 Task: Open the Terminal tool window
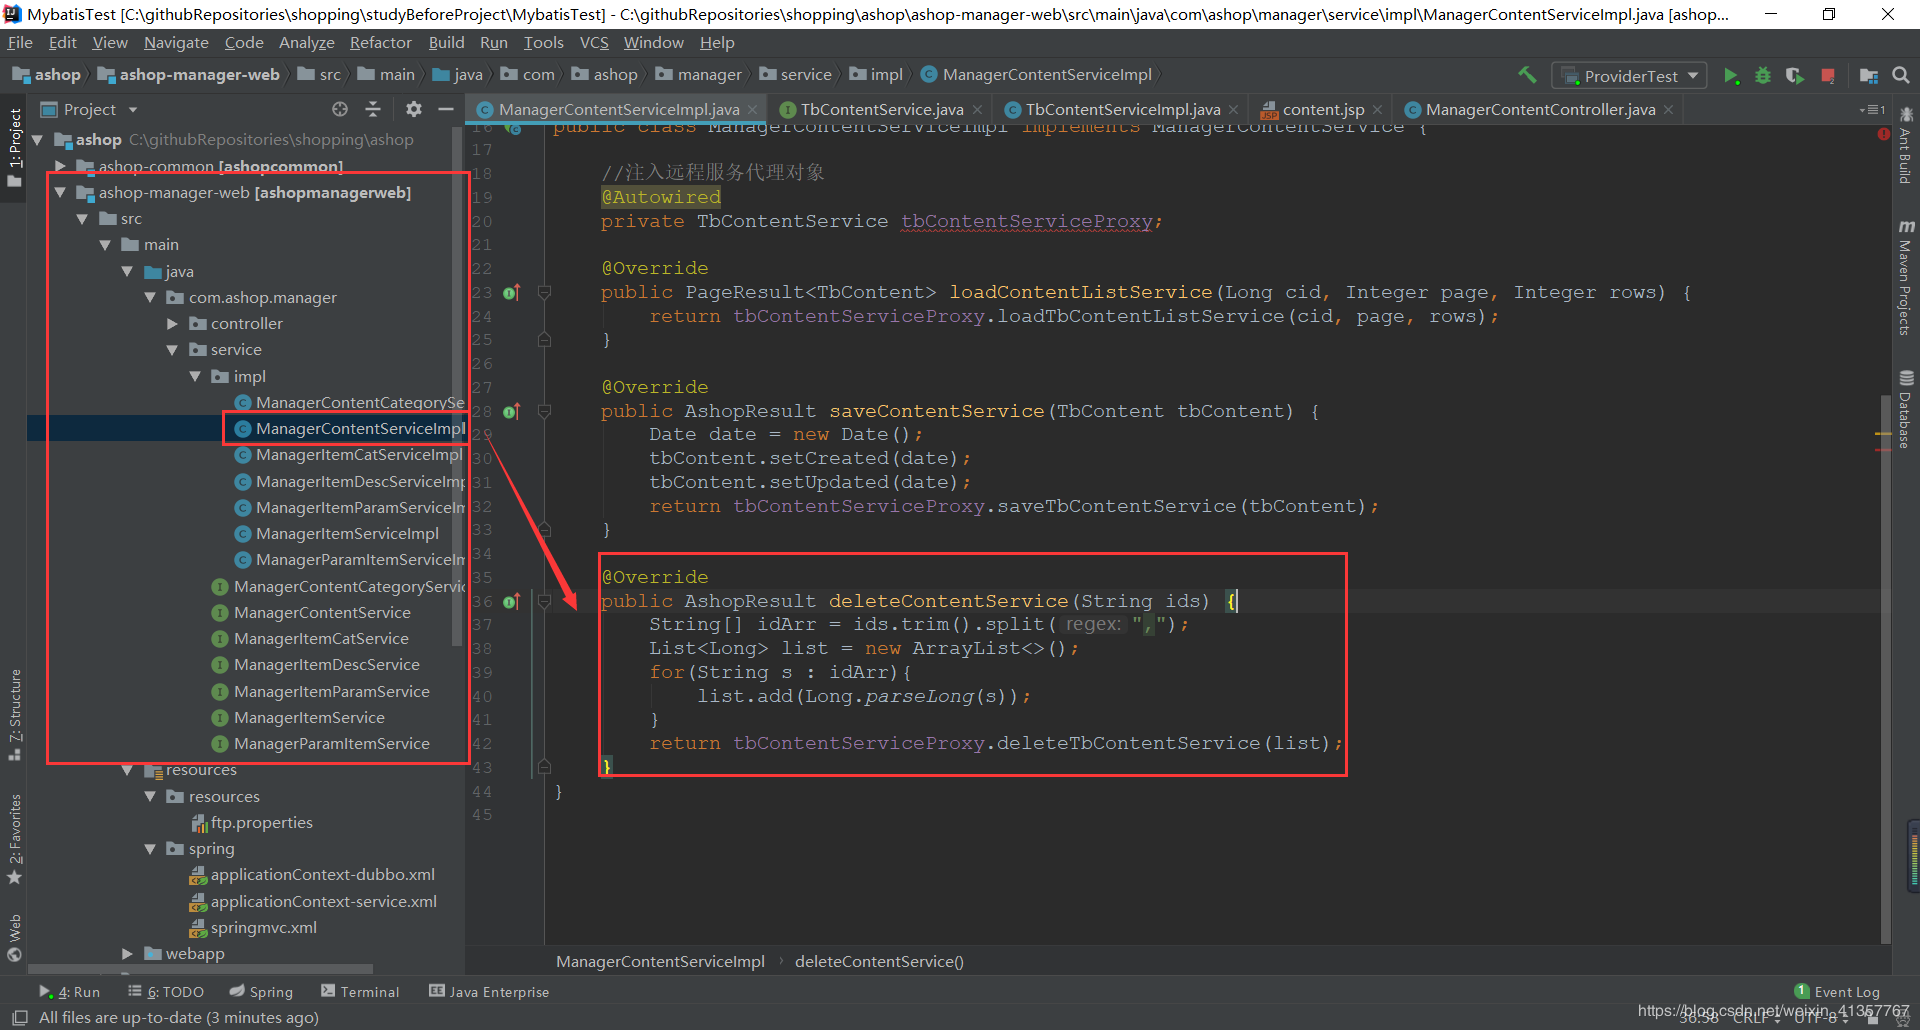pos(360,992)
